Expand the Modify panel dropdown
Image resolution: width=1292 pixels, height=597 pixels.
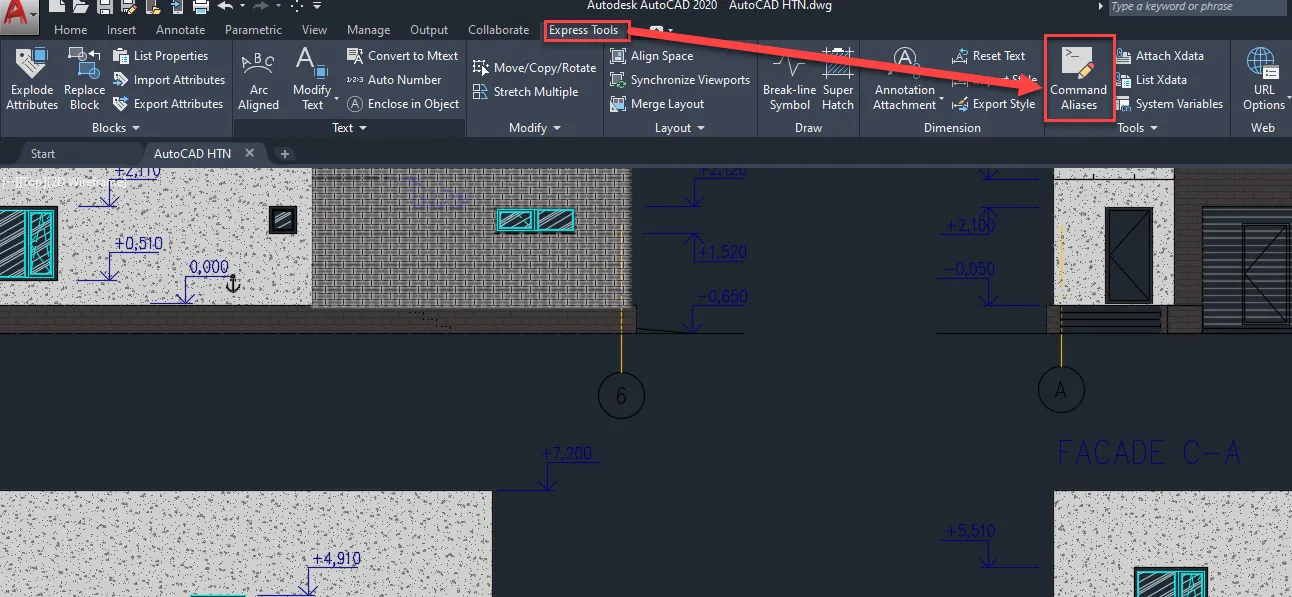click(534, 127)
